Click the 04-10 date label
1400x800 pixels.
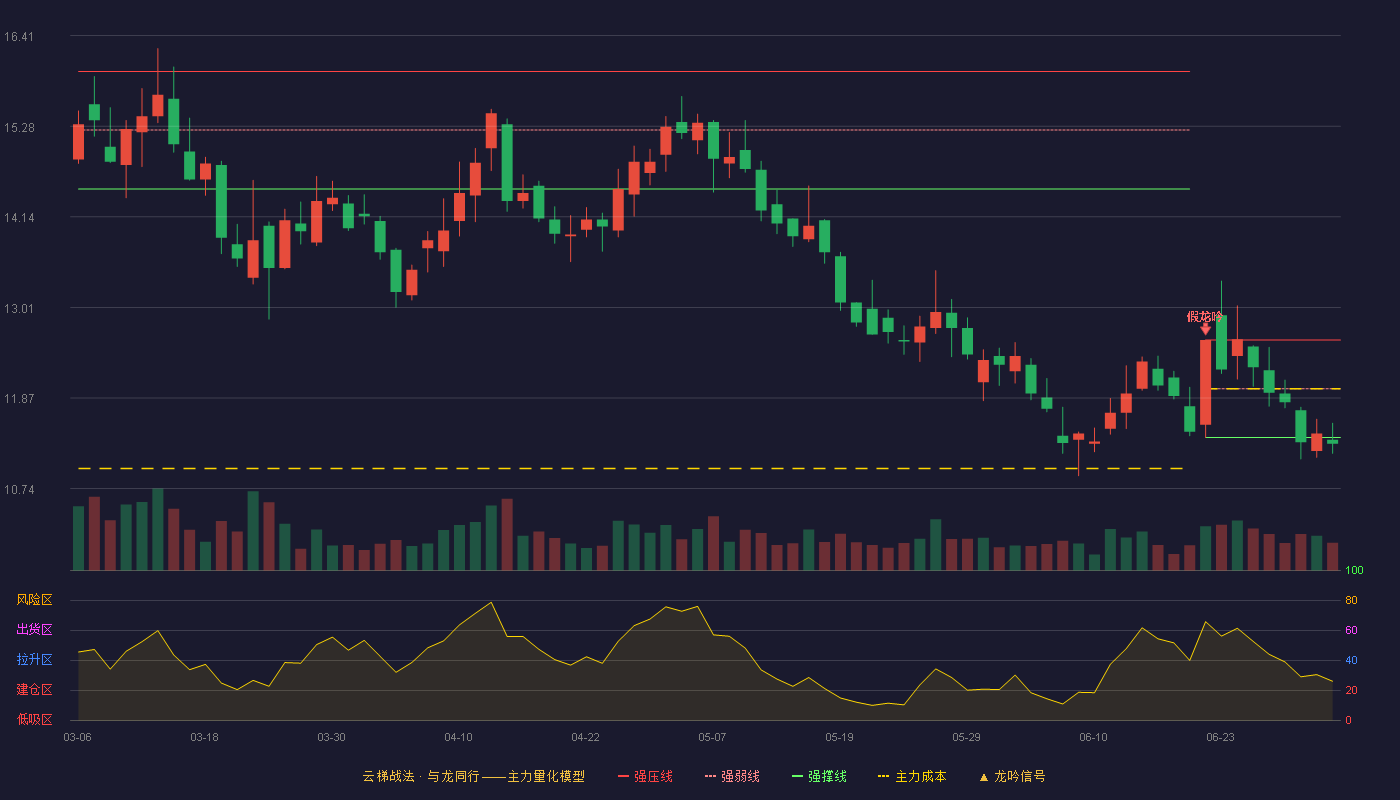coord(458,737)
